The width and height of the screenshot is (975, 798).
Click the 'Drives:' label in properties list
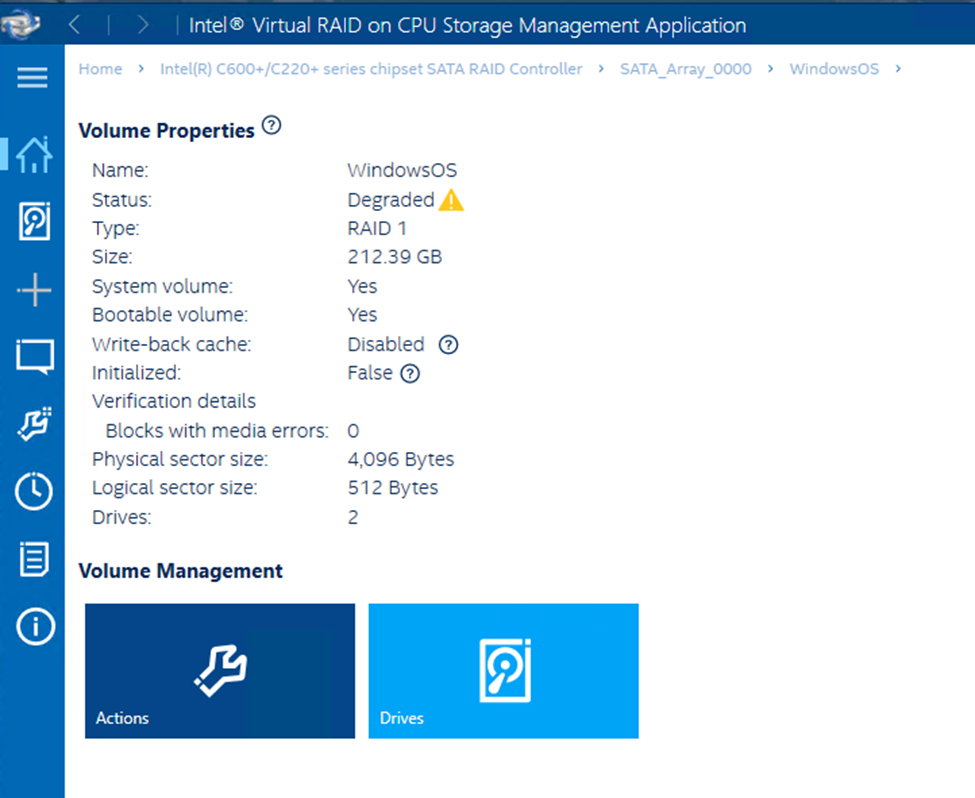[122, 517]
